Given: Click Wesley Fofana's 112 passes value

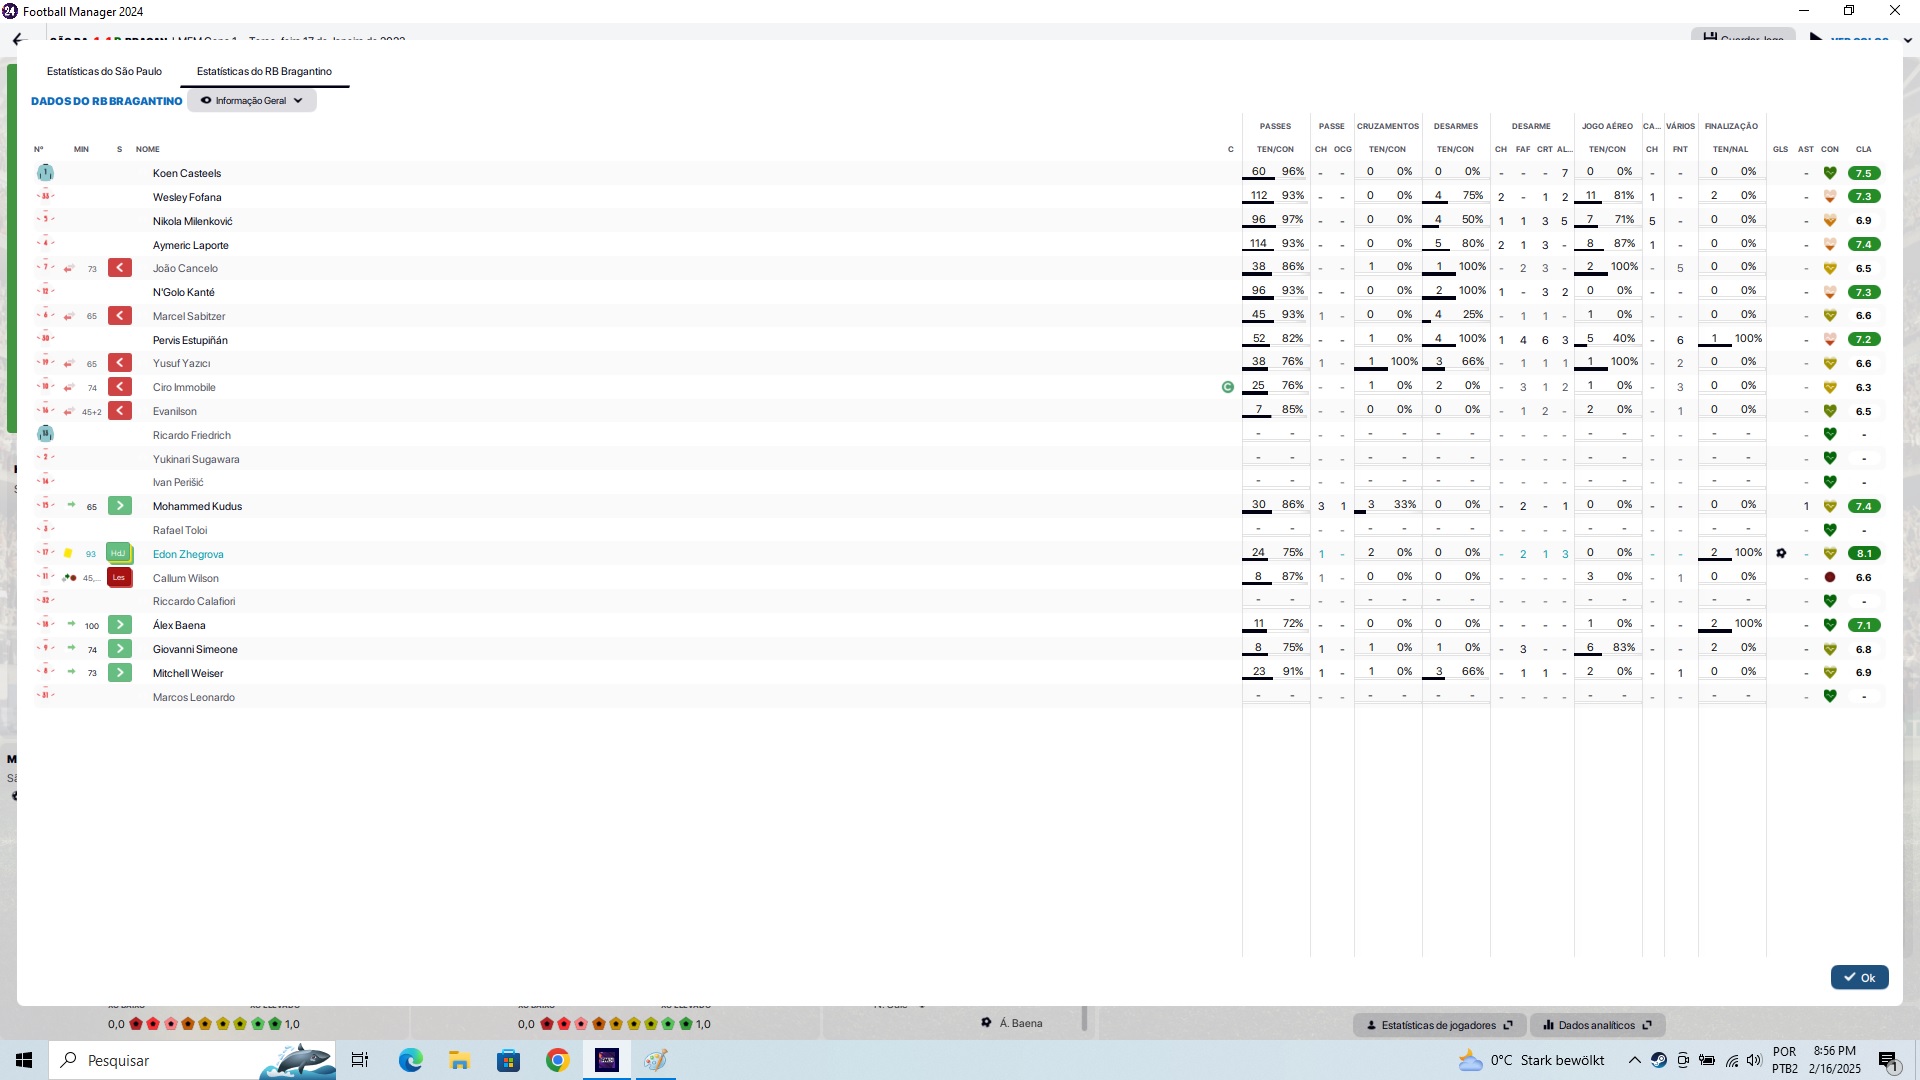Looking at the screenshot, I should tap(1259, 195).
